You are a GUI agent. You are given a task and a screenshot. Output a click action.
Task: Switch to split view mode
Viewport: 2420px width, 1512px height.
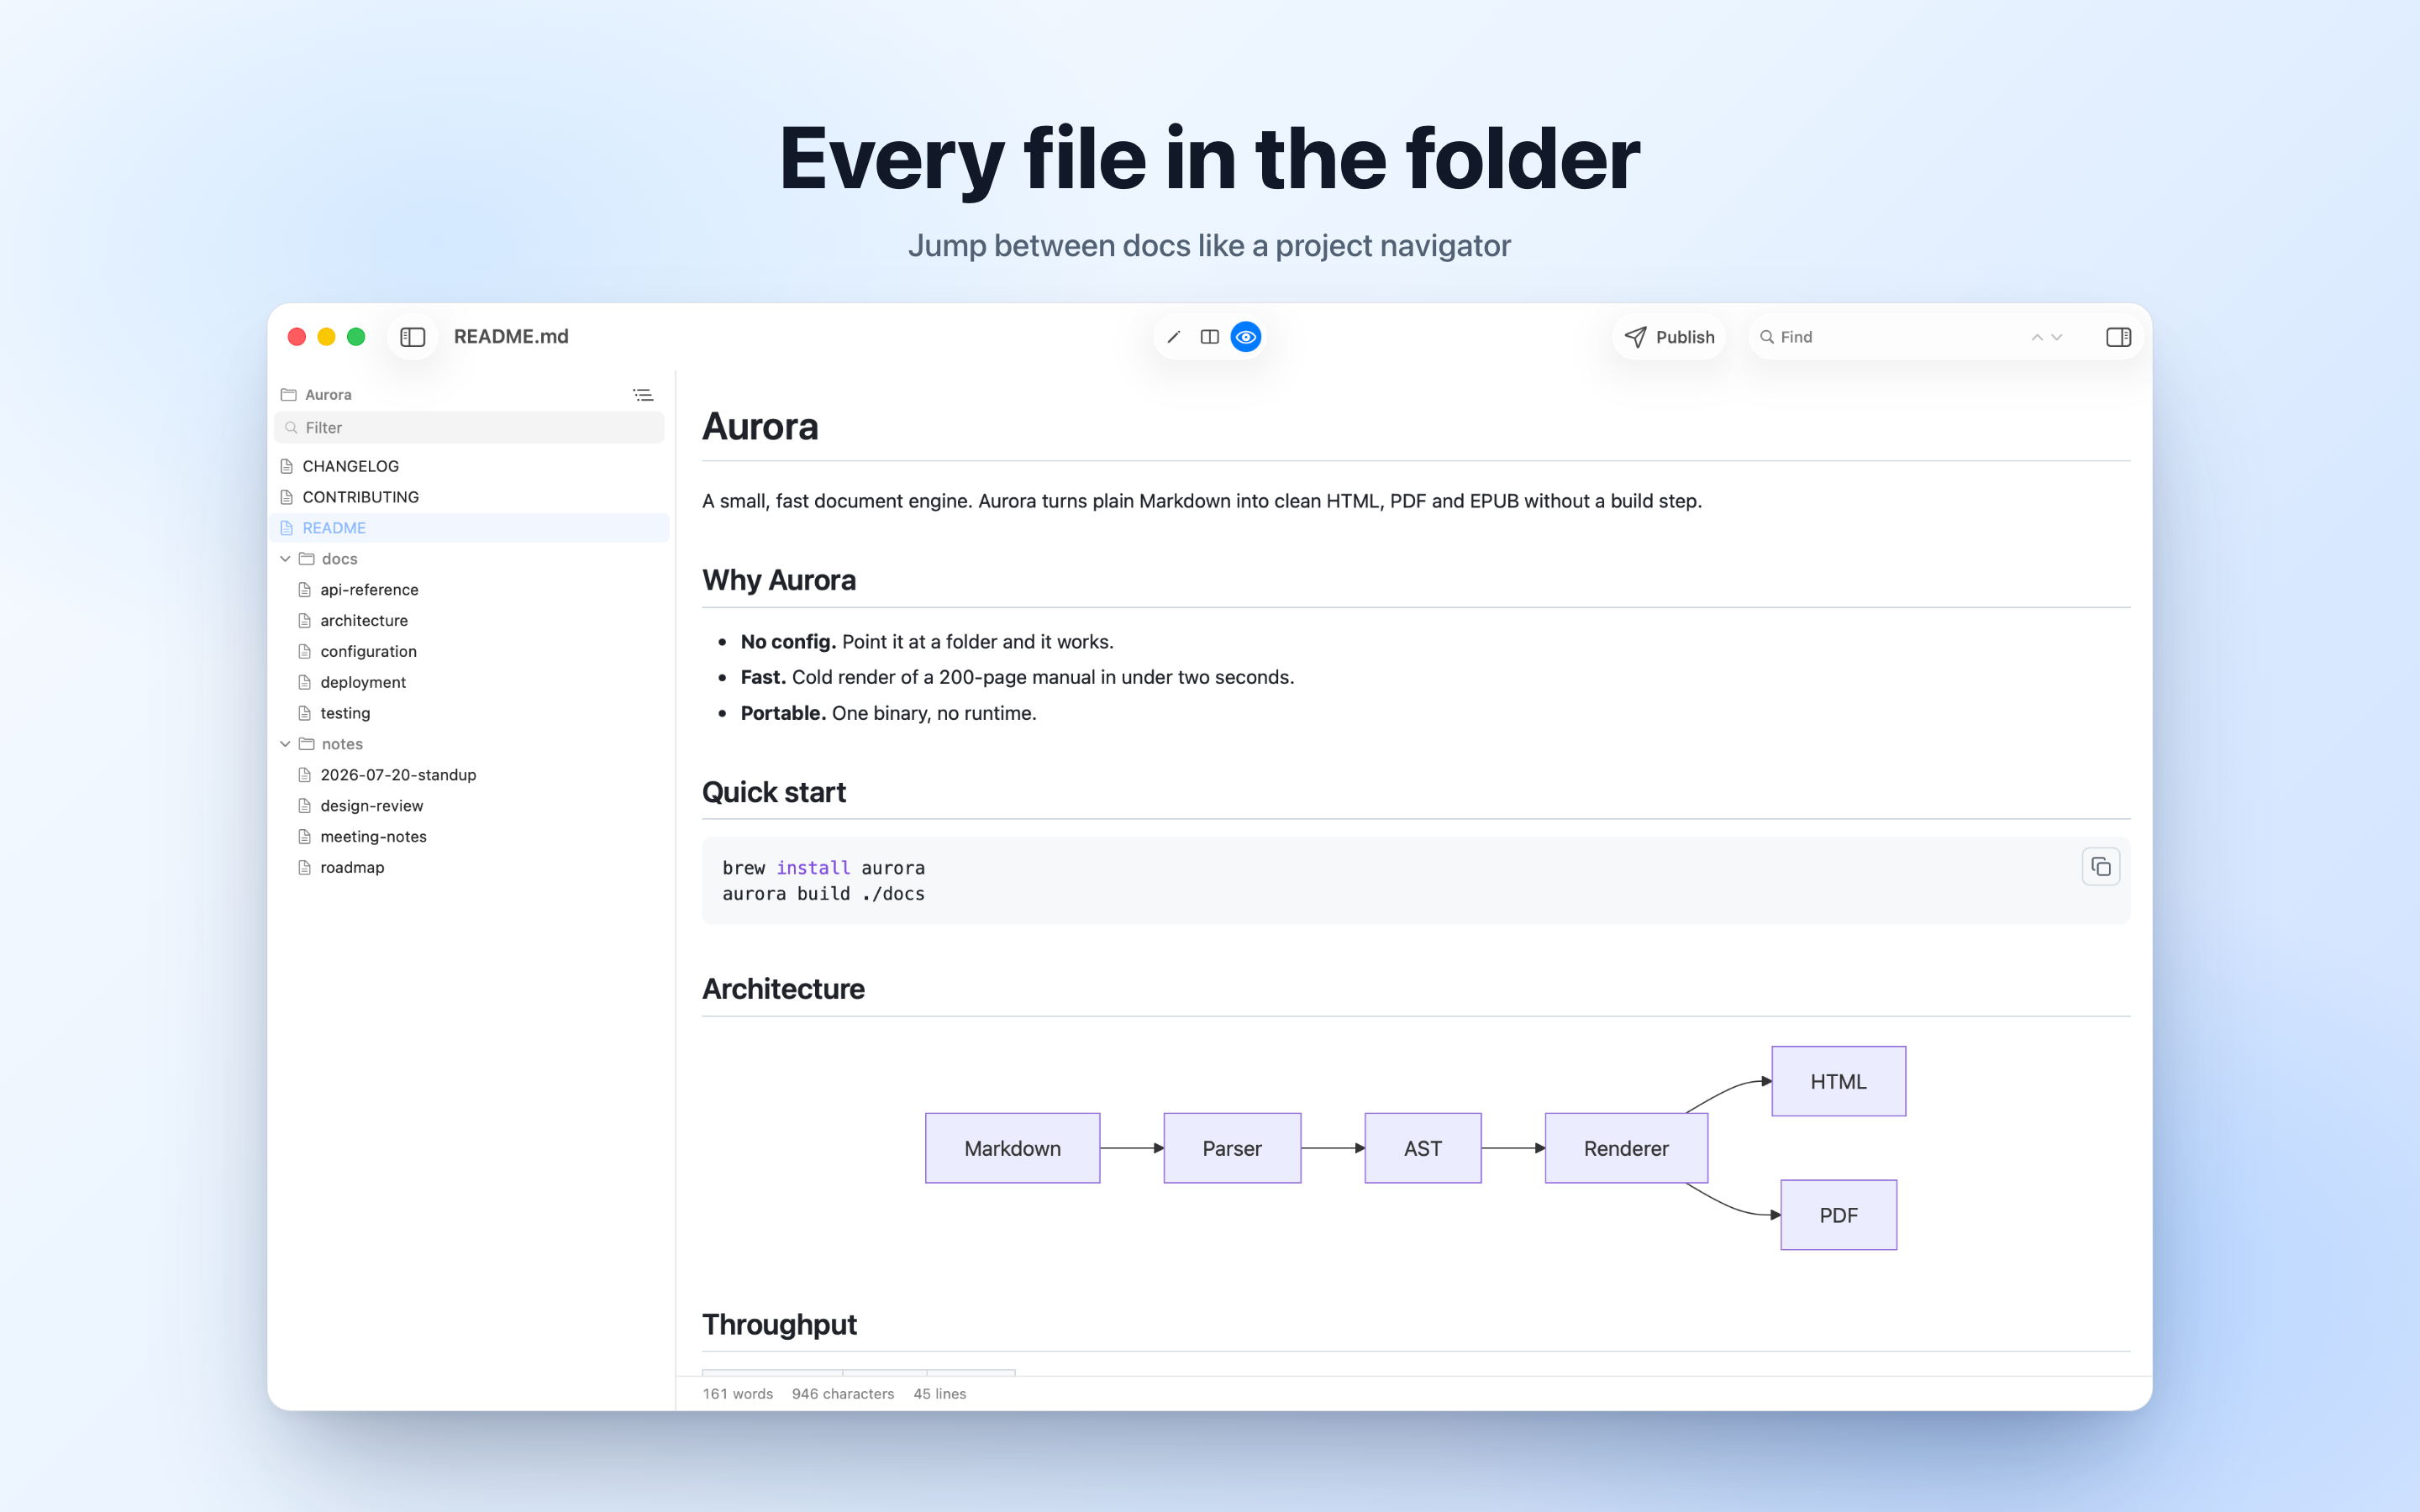[1210, 337]
